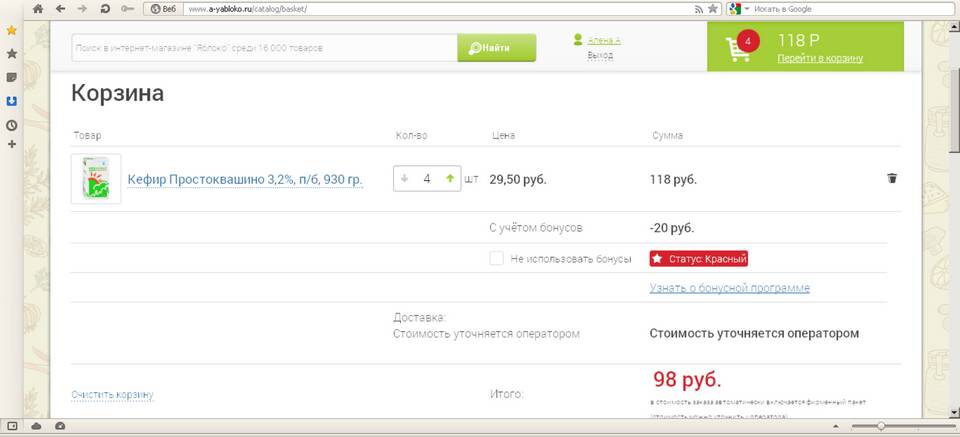Open yellow star bookmarks panel in sidebar
Viewport: 960px width, 437px height.
point(12,31)
